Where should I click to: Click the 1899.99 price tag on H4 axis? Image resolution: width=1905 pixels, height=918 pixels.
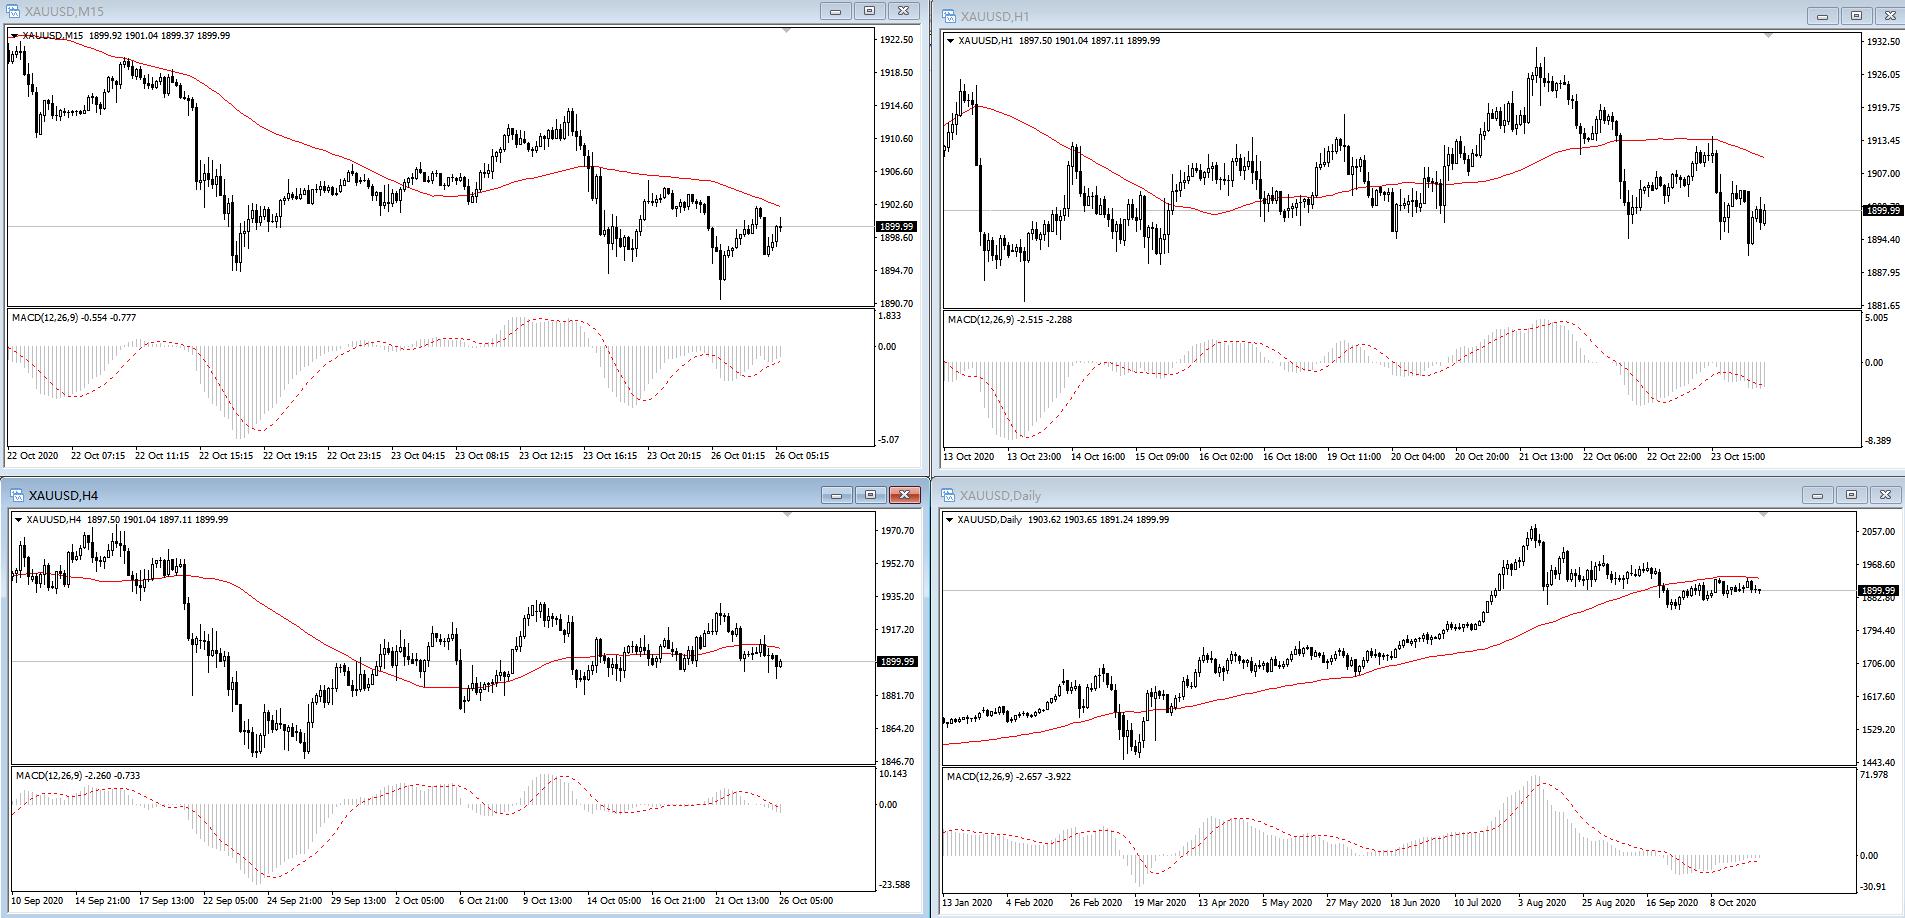897,662
